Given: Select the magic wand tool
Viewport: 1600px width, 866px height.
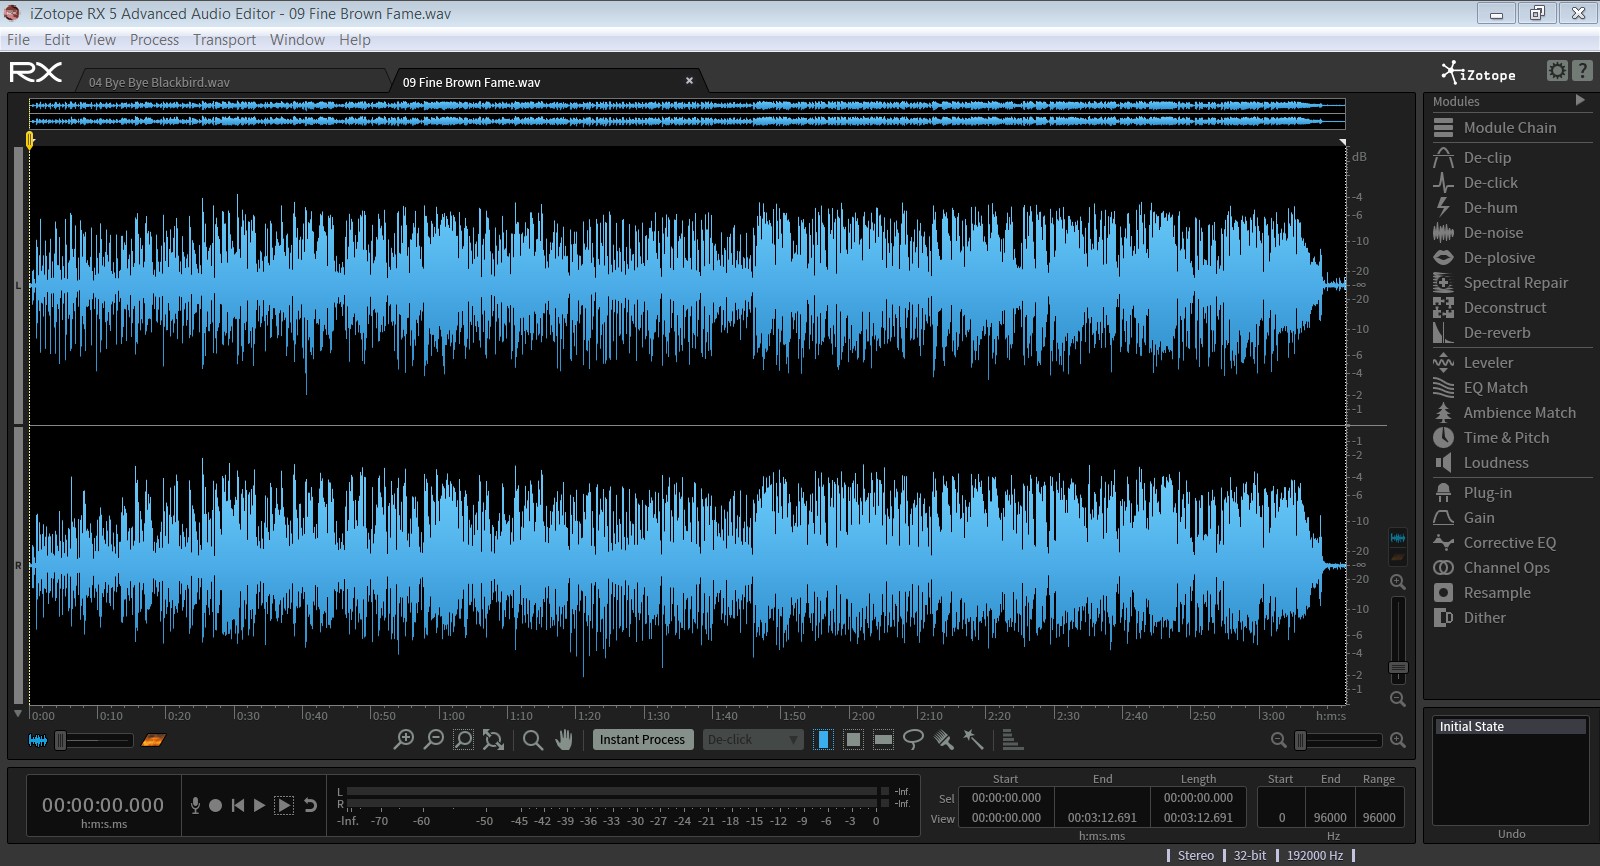Looking at the screenshot, I should point(973,740).
